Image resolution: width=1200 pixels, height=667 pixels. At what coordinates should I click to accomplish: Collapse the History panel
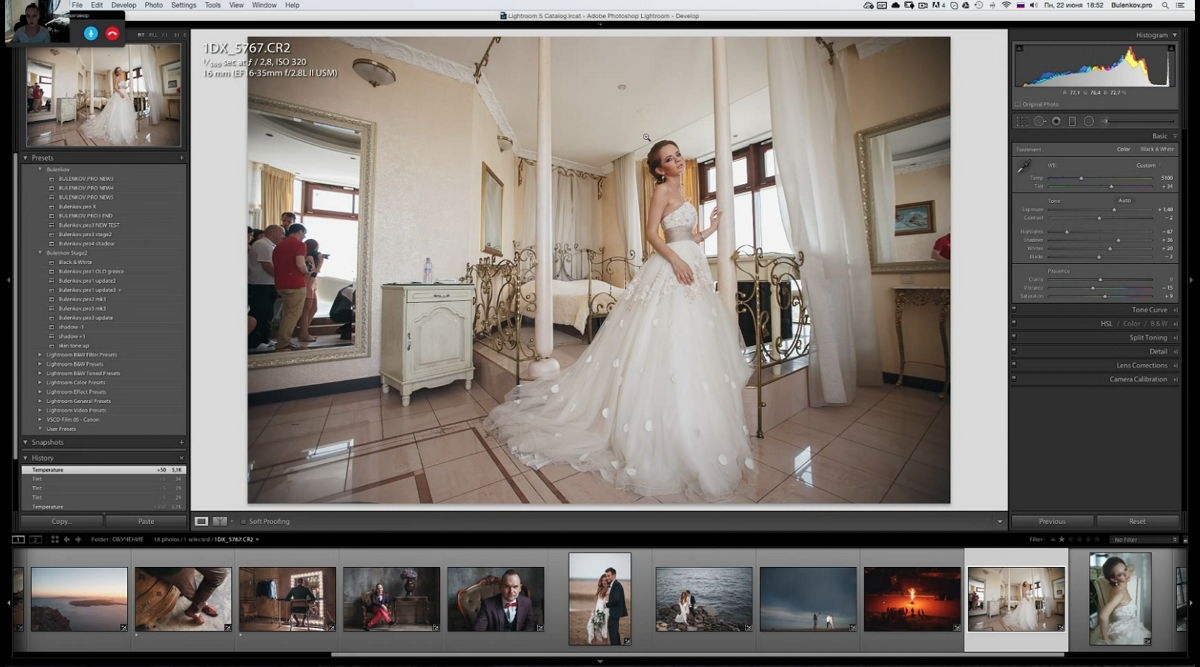pyautogui.click(x=26, y=458)
